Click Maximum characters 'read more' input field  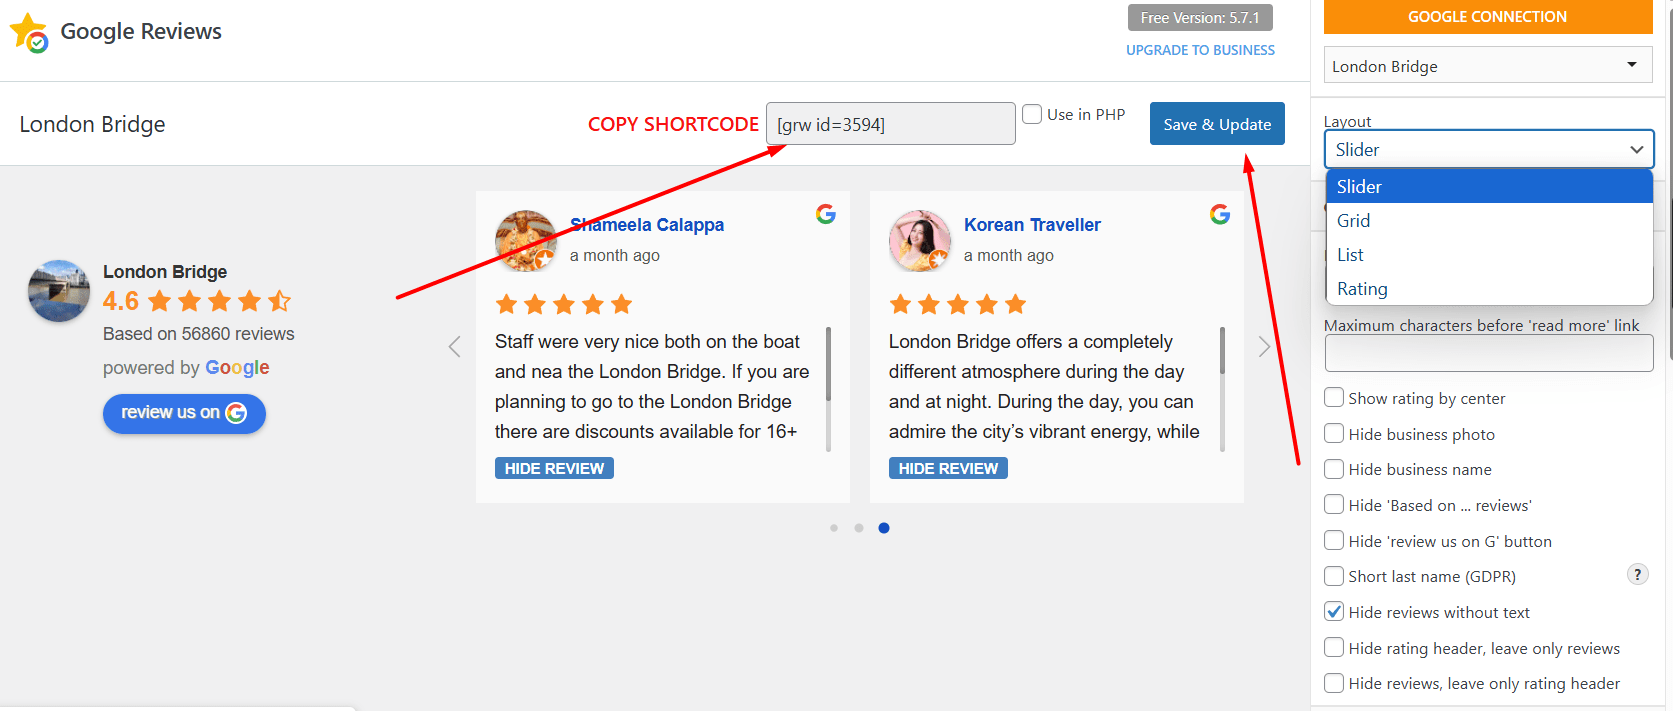[1489, 353]
